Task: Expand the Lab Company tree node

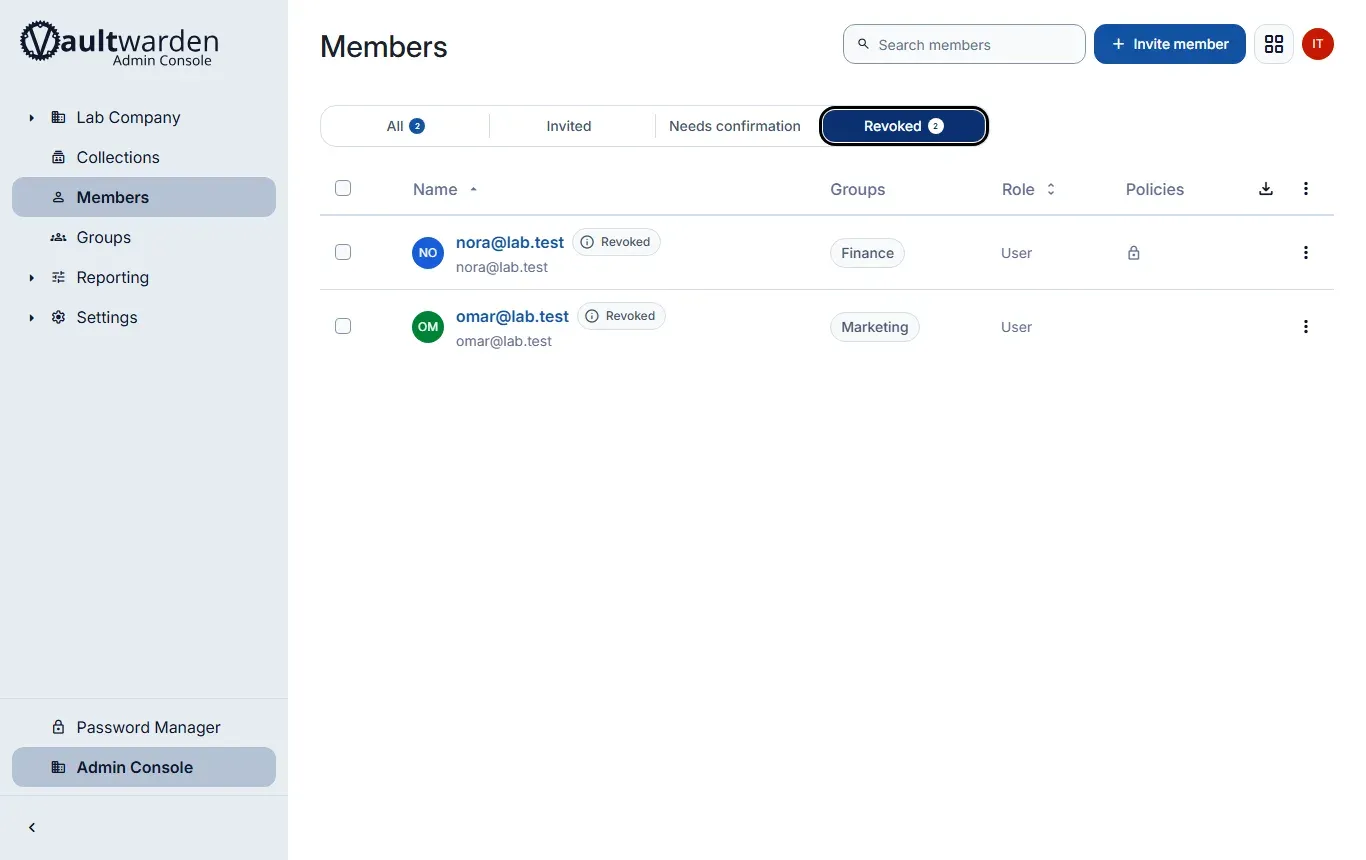Action: (32, 118)
